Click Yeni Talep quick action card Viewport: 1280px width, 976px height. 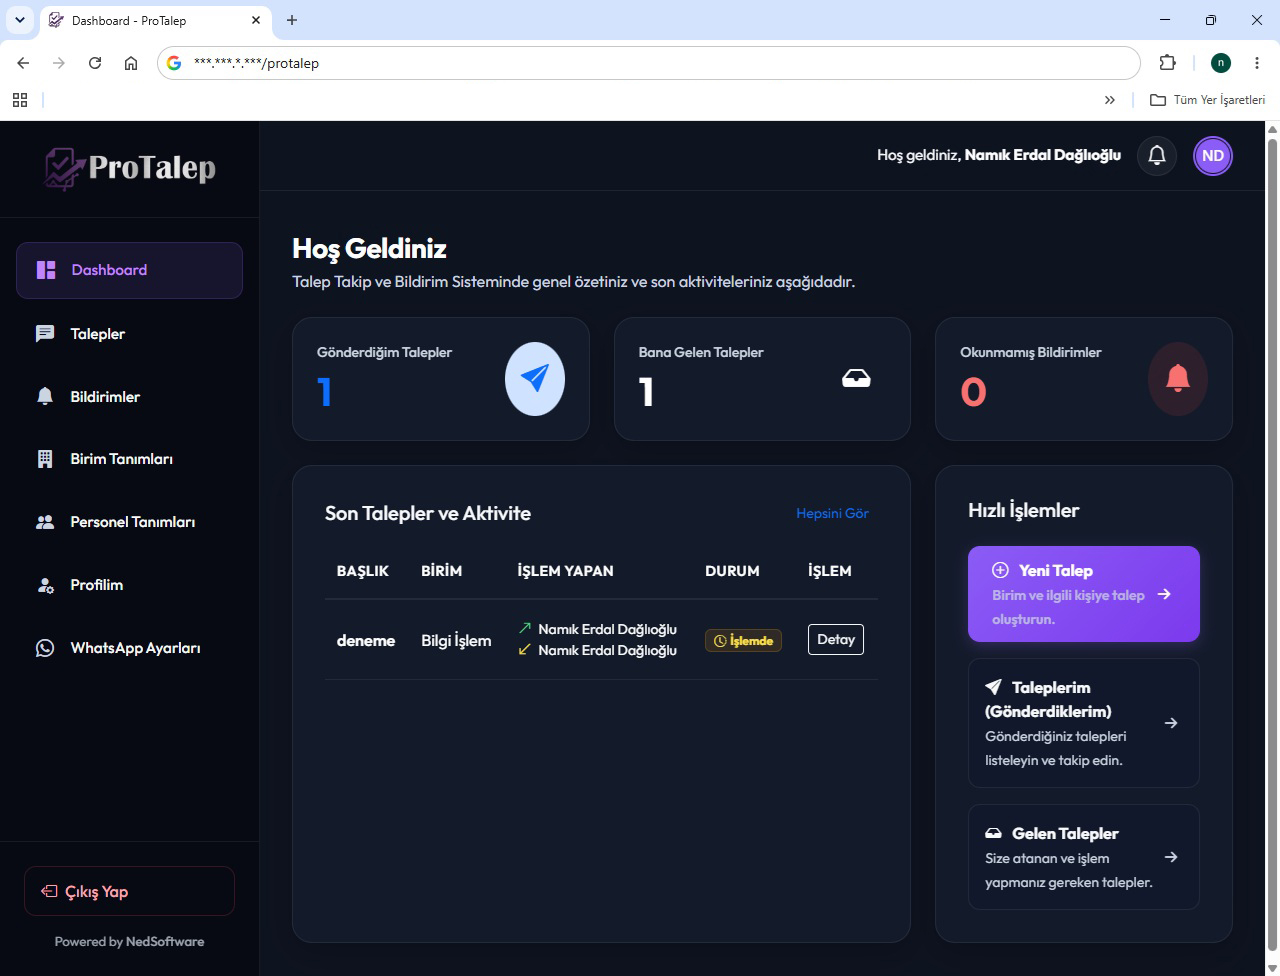(x=1084, y=594)
